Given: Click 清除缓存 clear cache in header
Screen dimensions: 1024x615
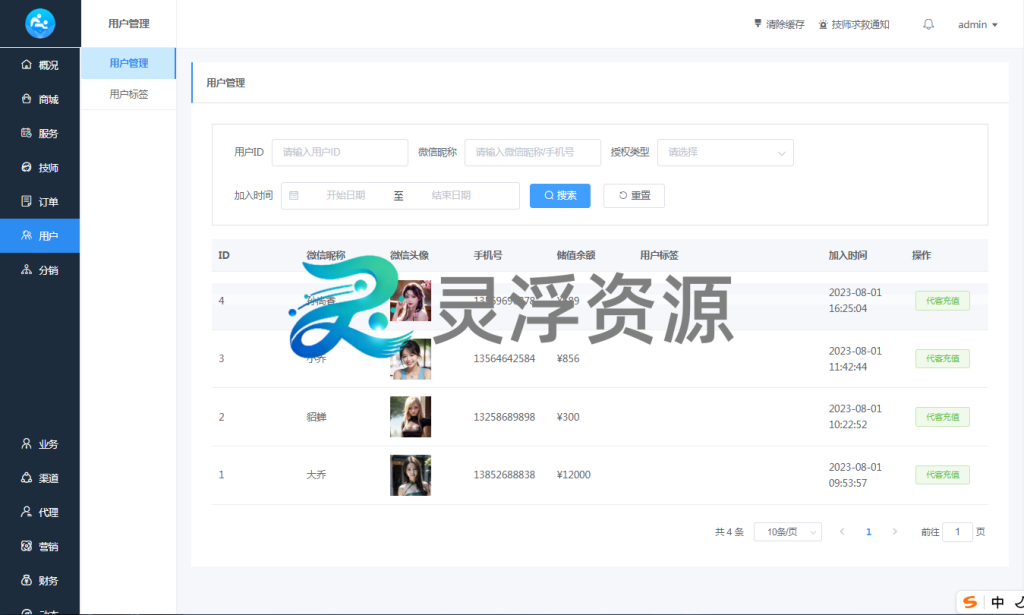Looking at the screenshot, I should coord(779,24).
